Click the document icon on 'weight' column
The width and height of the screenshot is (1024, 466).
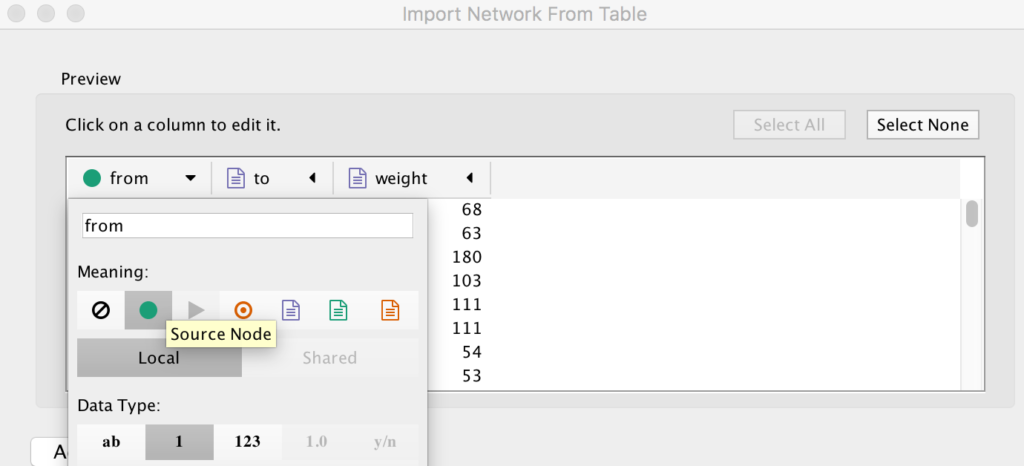[x=357, y=178]
